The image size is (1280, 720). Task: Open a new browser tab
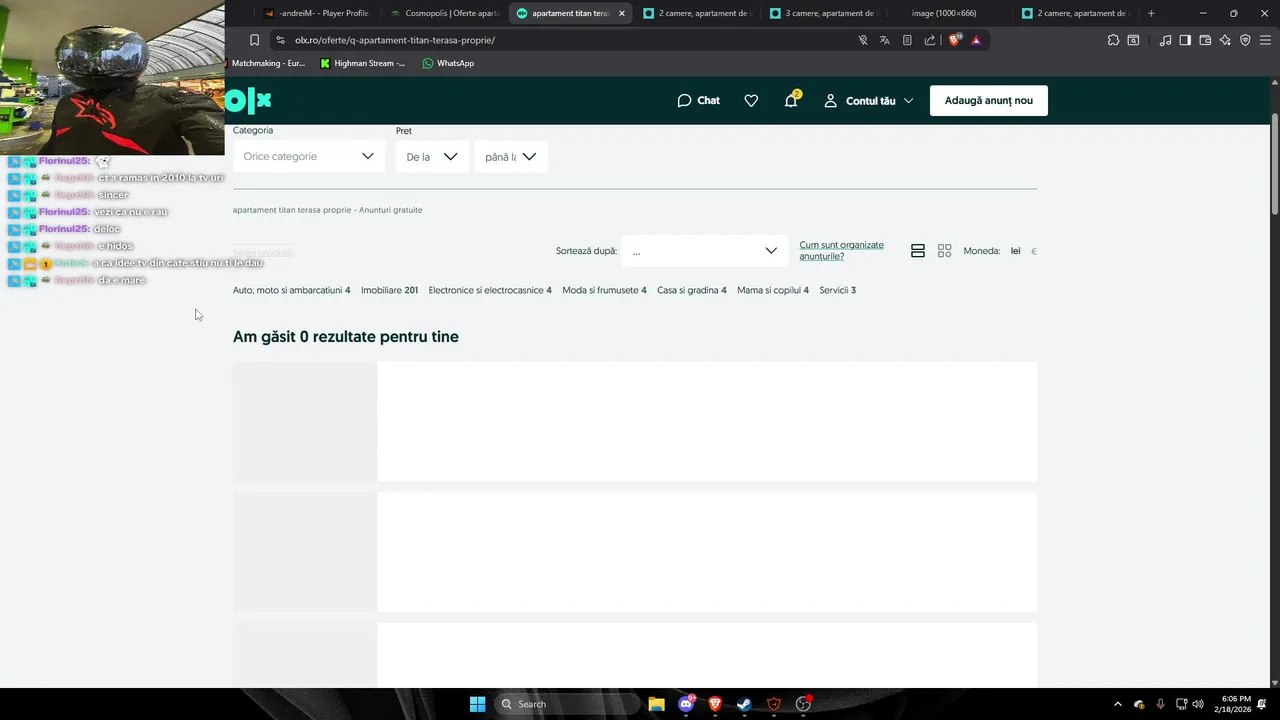pyautogui.click(x=1151, y=13)
